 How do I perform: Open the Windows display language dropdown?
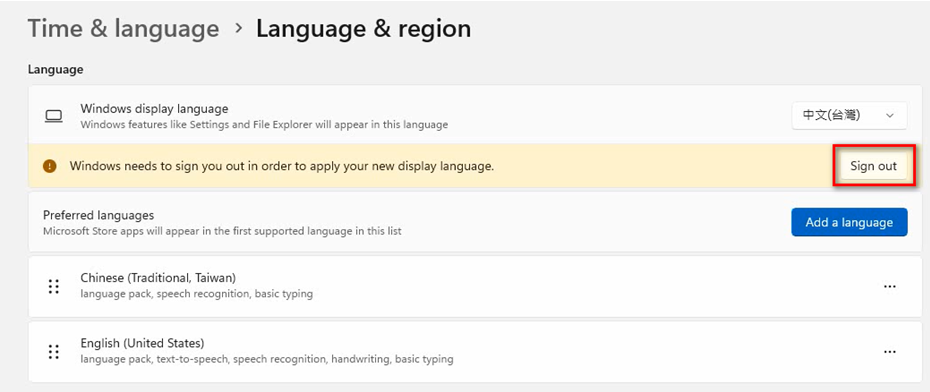point(849,116)
